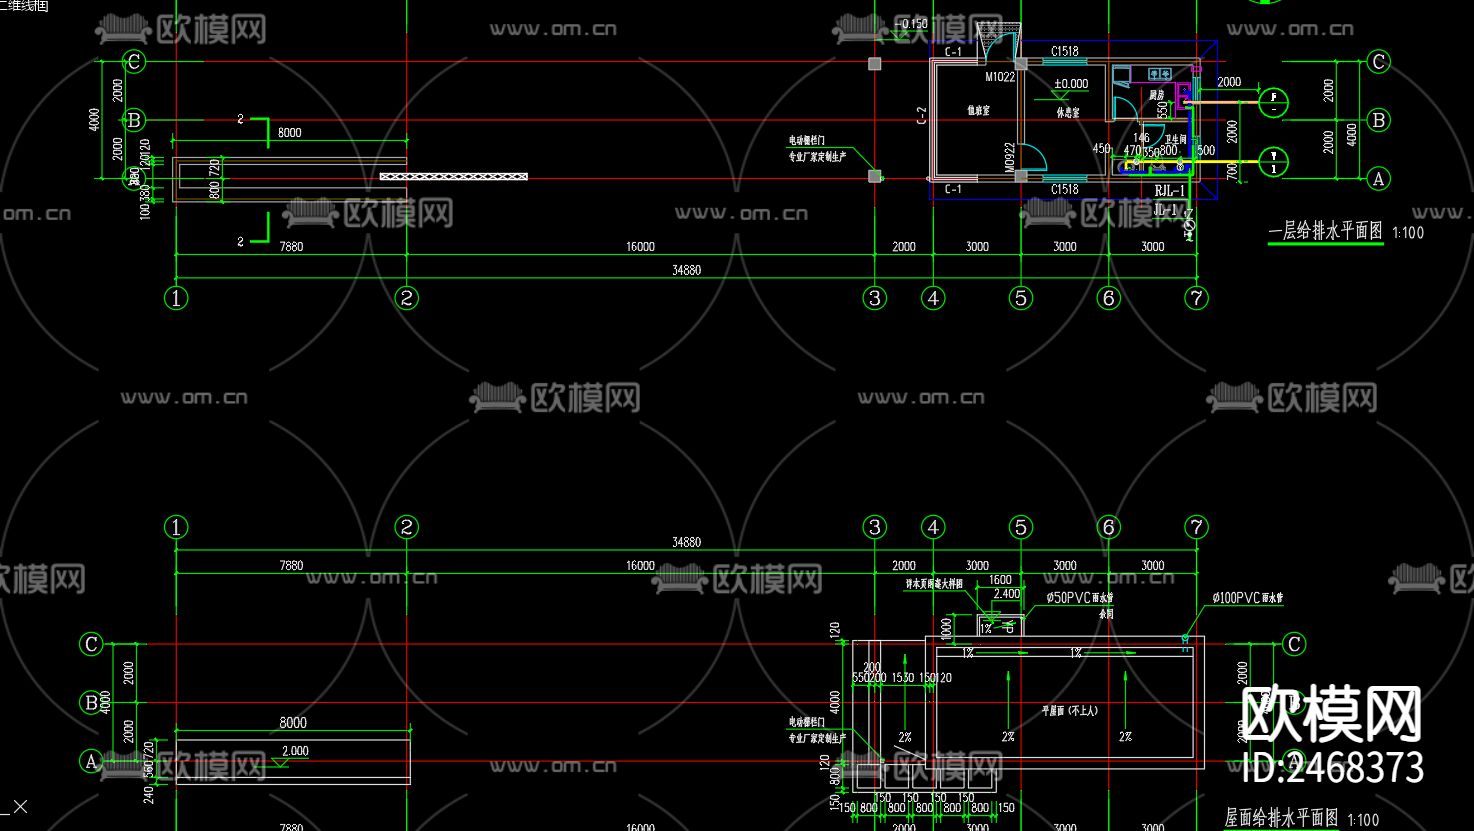Image resolution: width=1474 pixels, height=831 pixels.
Task: Click axis bubble 3 under first-floor plan
Action: 875,297
